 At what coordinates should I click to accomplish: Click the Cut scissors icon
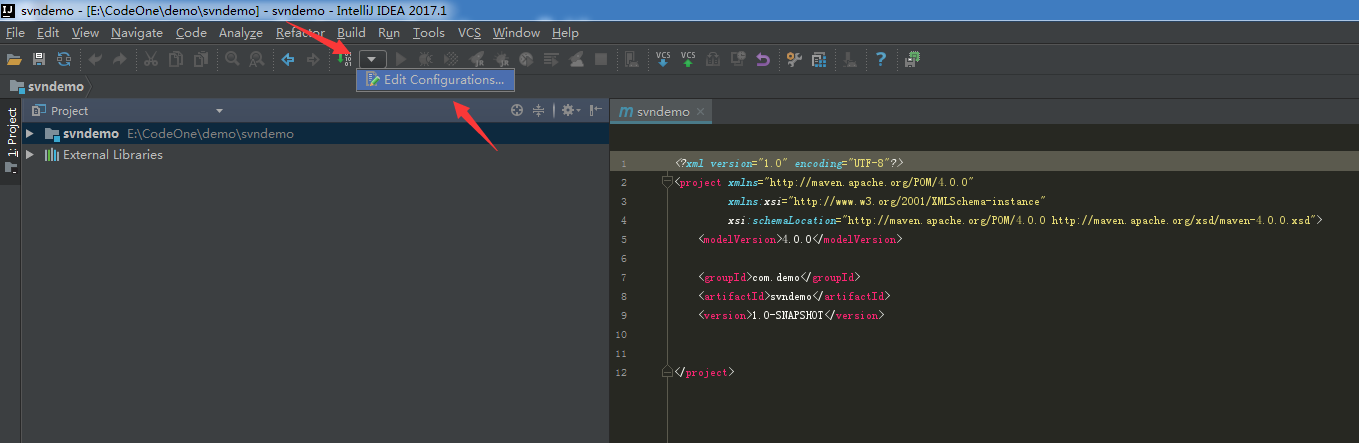pyautogui.click(x=150, y=59)
